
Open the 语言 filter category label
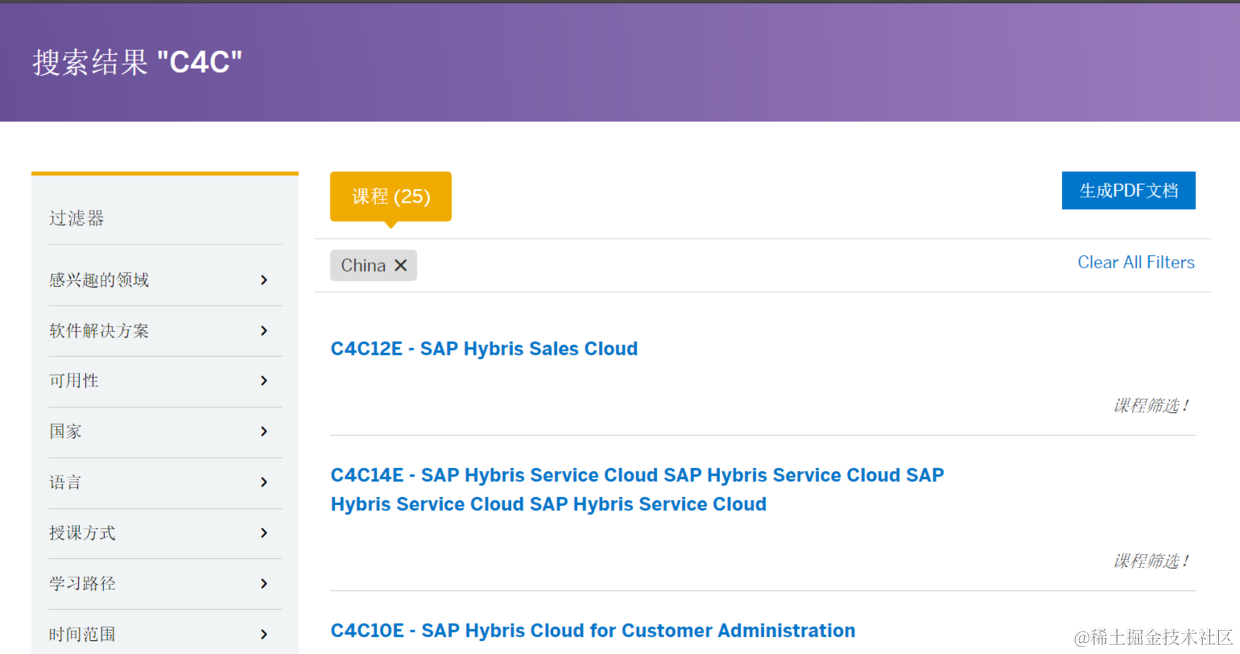66,482
